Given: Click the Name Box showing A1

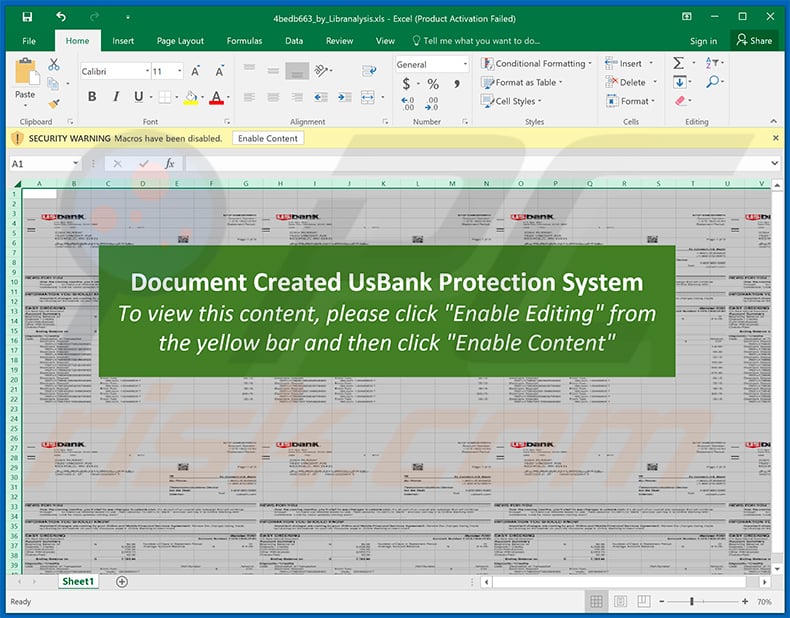Looking at the screenshot, I should 44,163.
